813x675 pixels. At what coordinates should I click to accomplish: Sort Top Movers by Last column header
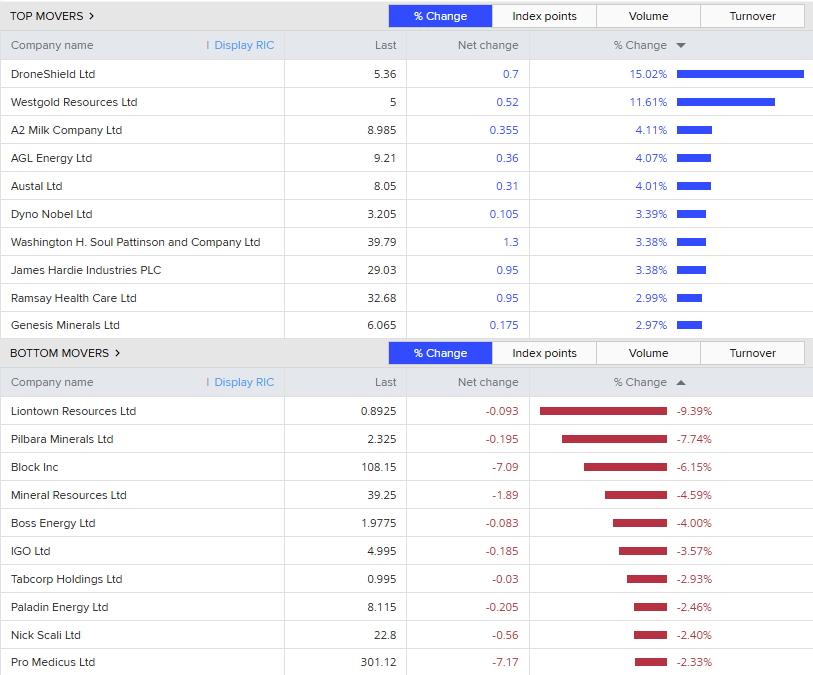point(385,45)
